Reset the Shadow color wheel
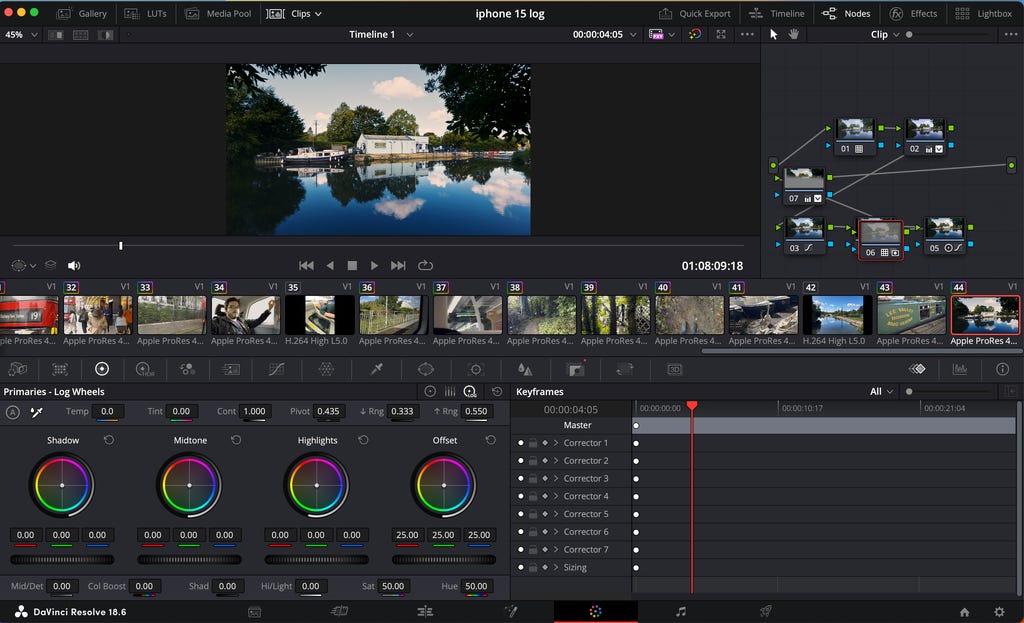This screenshot has height=623, width=1024. pos(109,440)
